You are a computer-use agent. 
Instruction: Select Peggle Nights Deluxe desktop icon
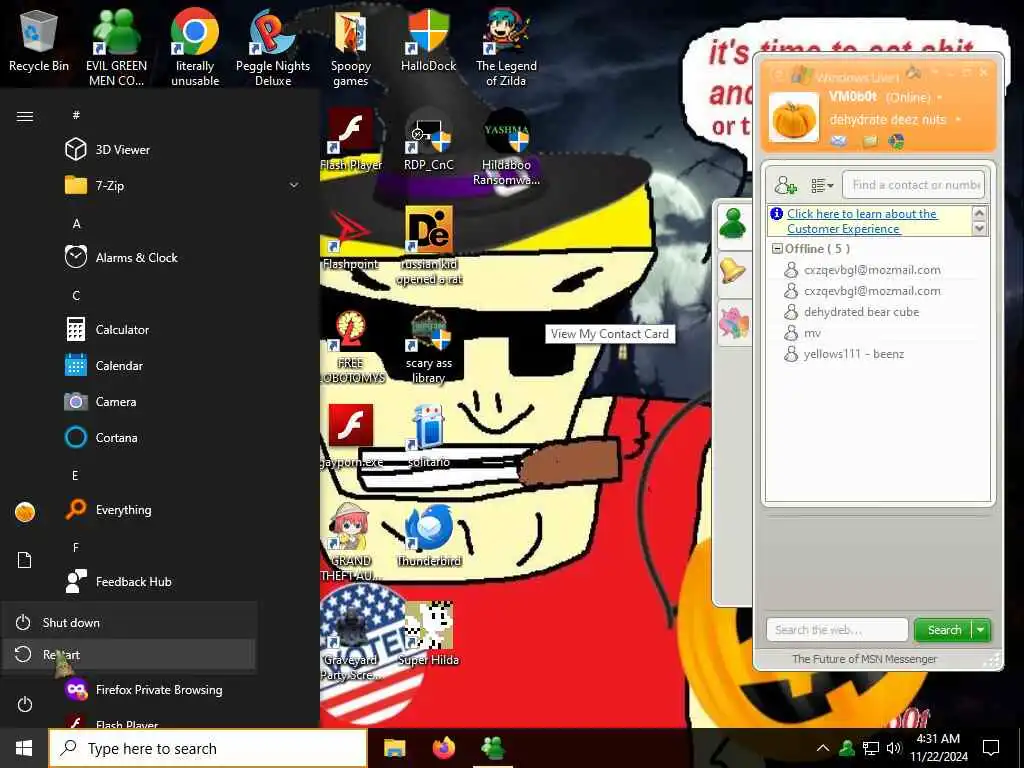[x=272, y=47]
